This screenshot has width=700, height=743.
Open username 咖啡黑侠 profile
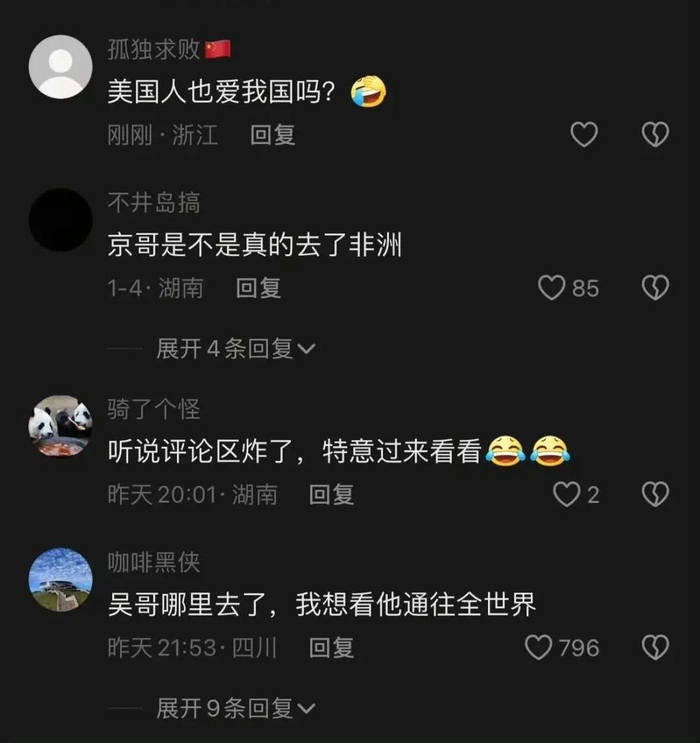tap(154, 562)
